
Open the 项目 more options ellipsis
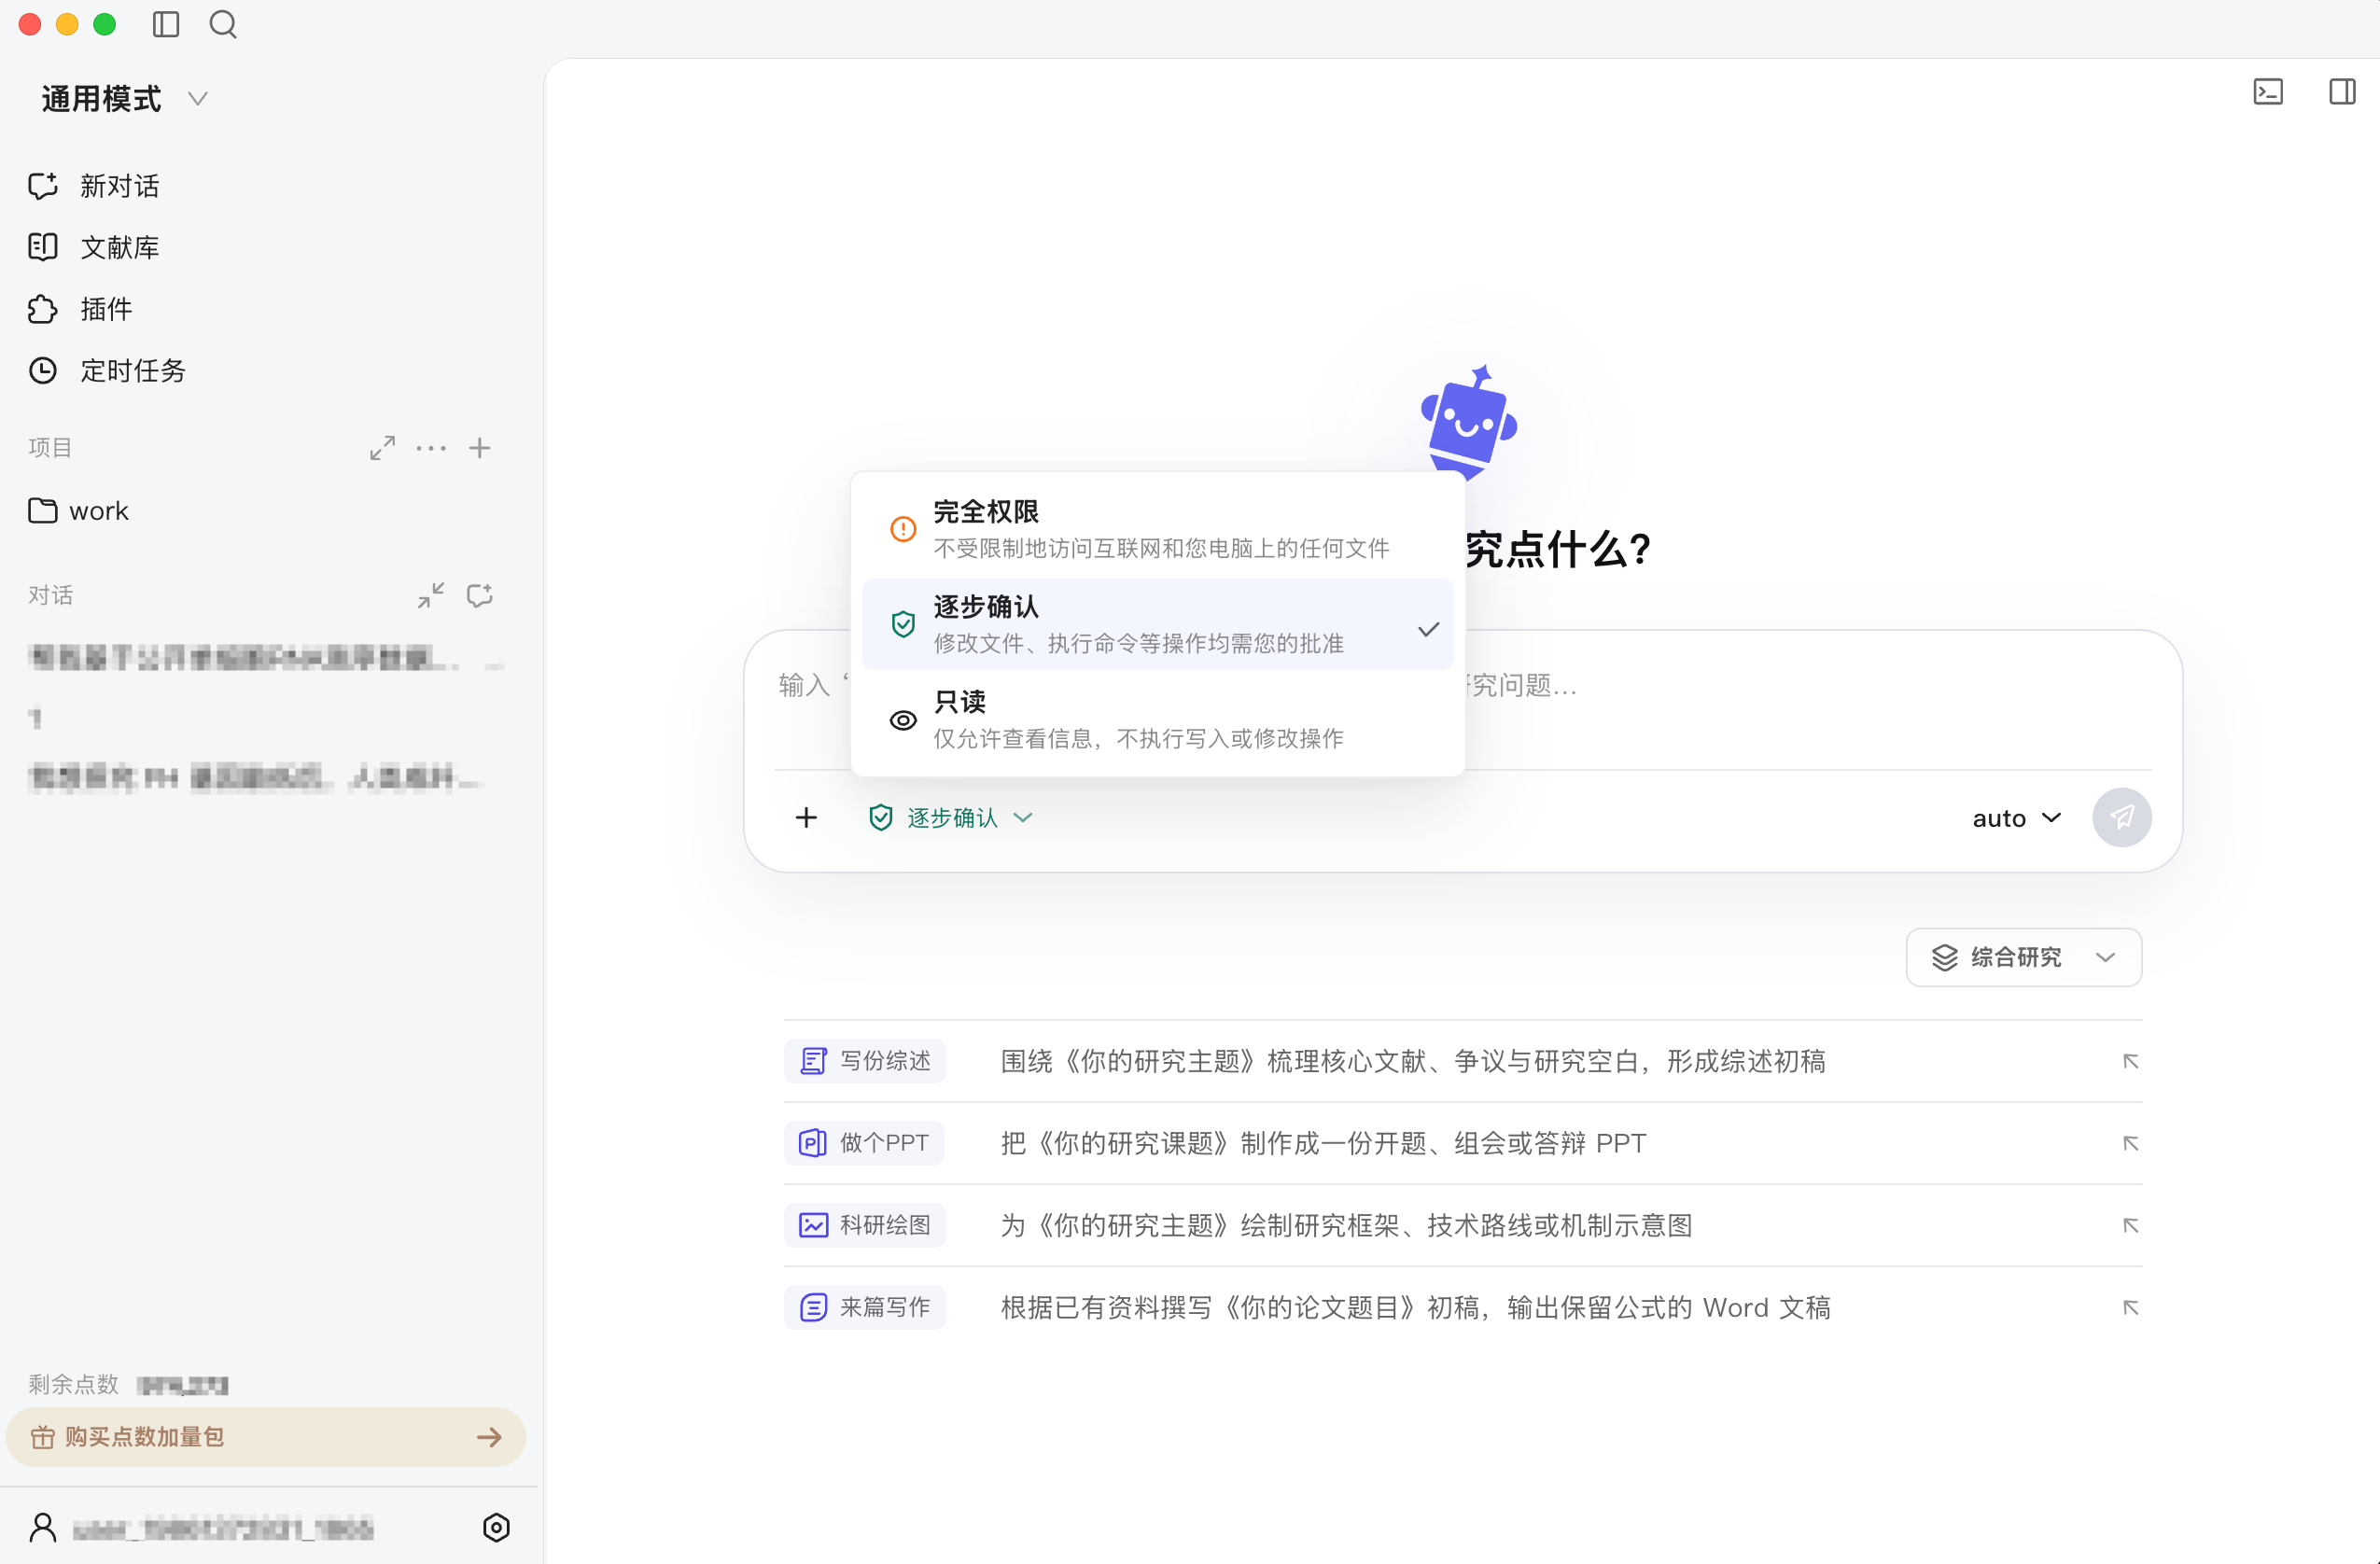tap(431, 448)
